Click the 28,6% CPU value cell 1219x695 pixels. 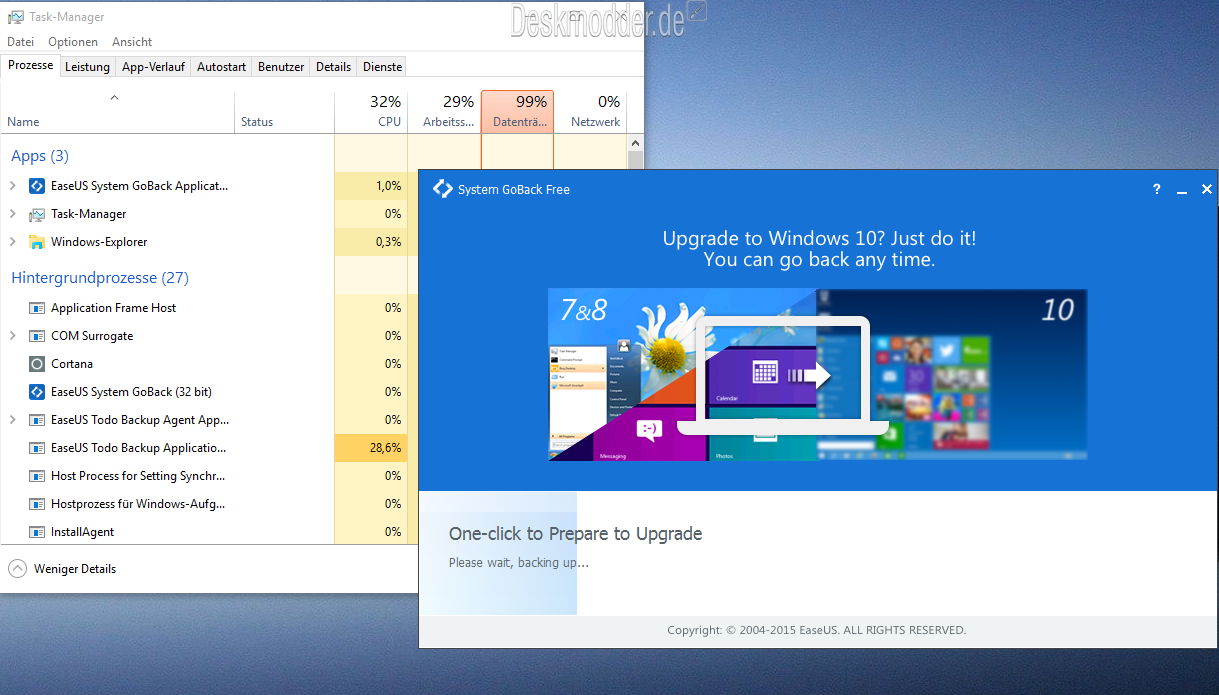pos(370,448)
